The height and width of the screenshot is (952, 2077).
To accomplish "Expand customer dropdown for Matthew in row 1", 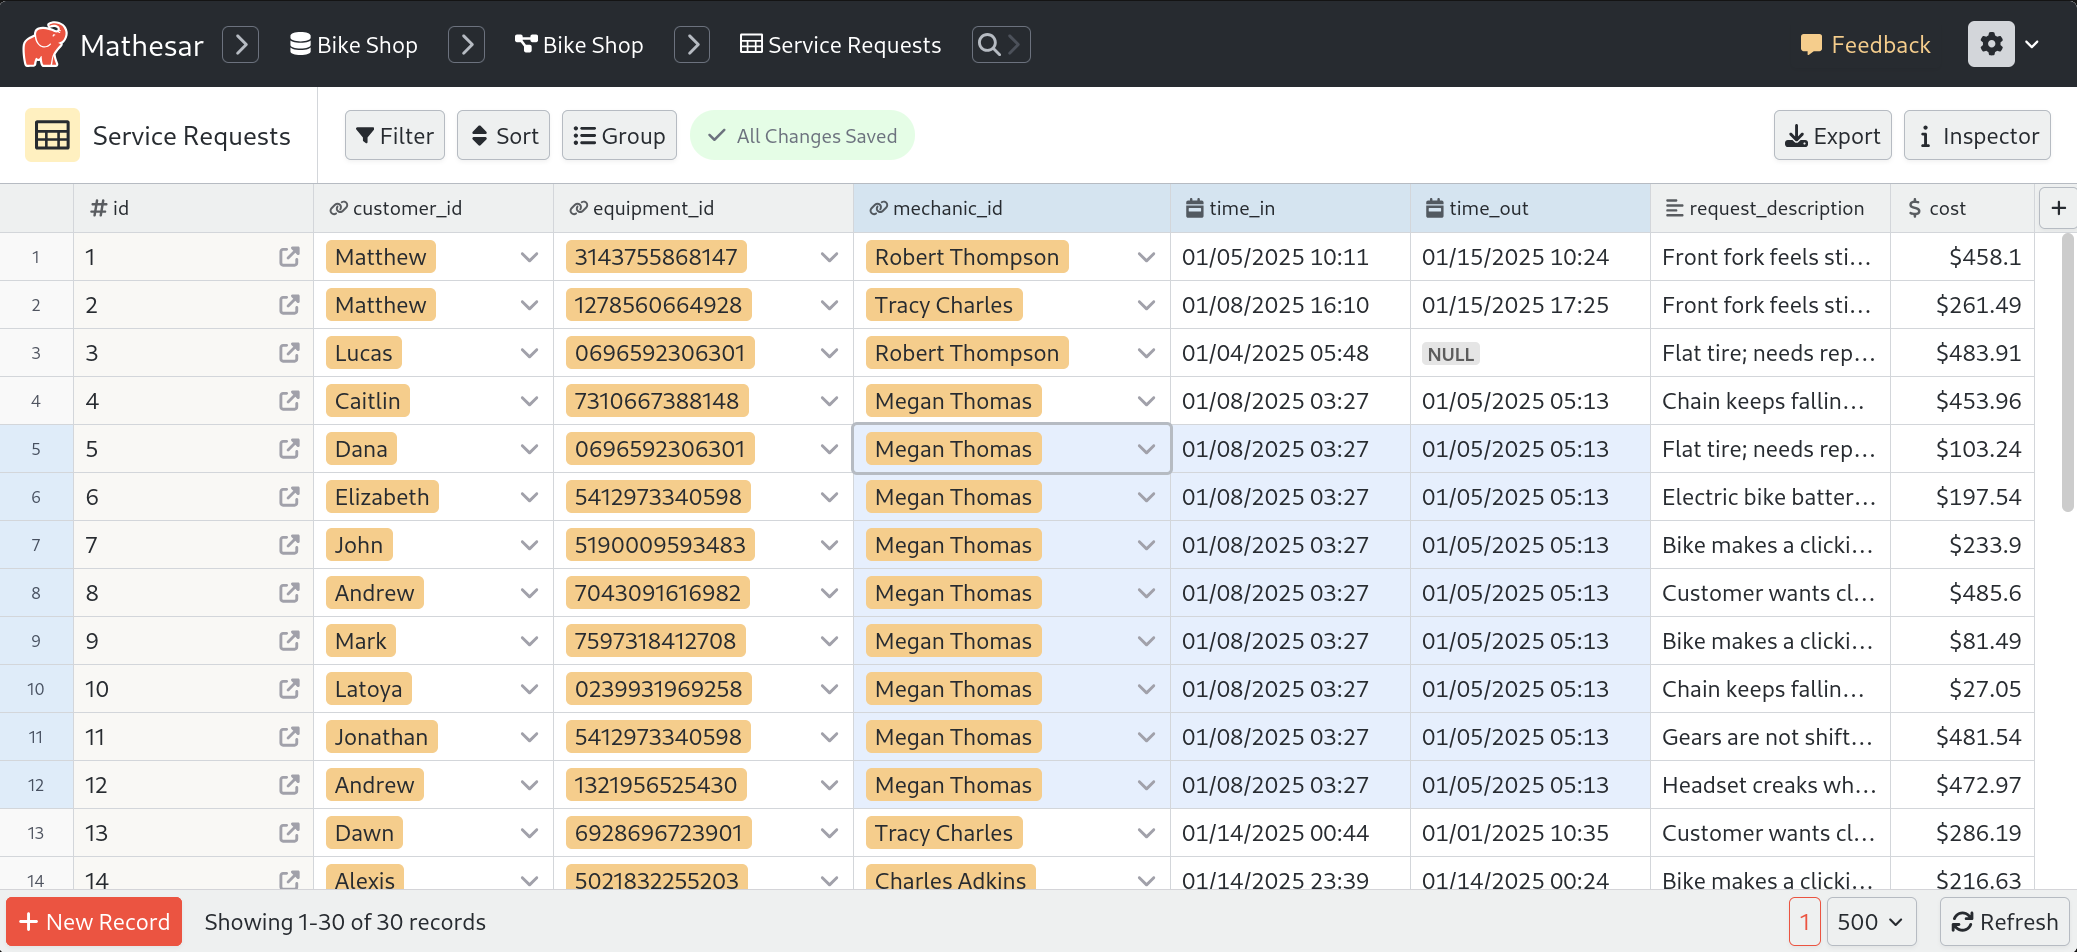I will point(529,257).
